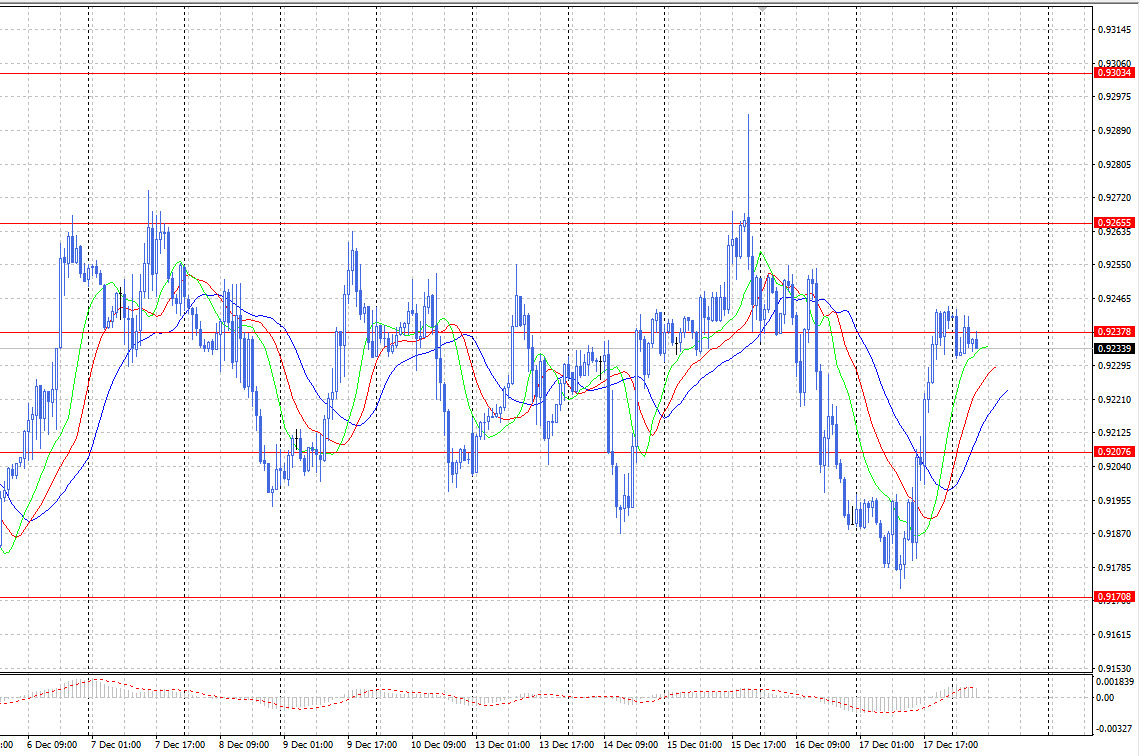
Task: Click the indicator scale value 0.001839
Action: (x=1115, y=682)
